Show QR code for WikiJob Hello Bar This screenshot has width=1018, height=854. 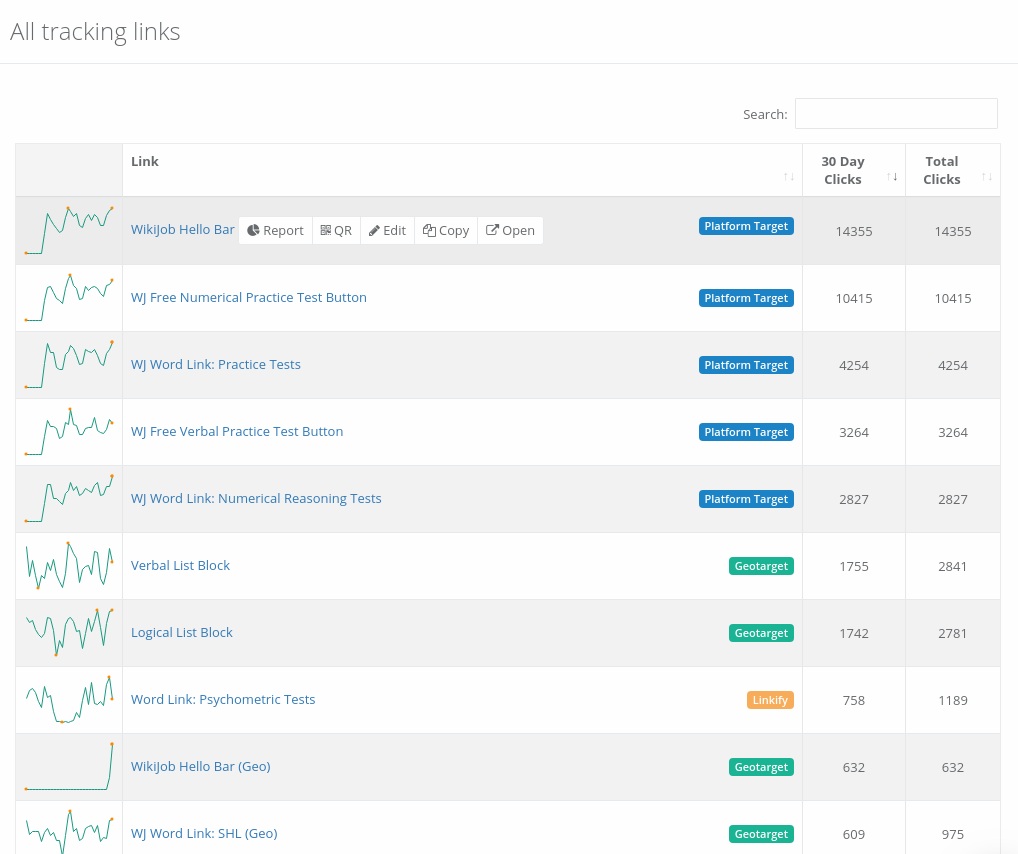pos(336,231)
